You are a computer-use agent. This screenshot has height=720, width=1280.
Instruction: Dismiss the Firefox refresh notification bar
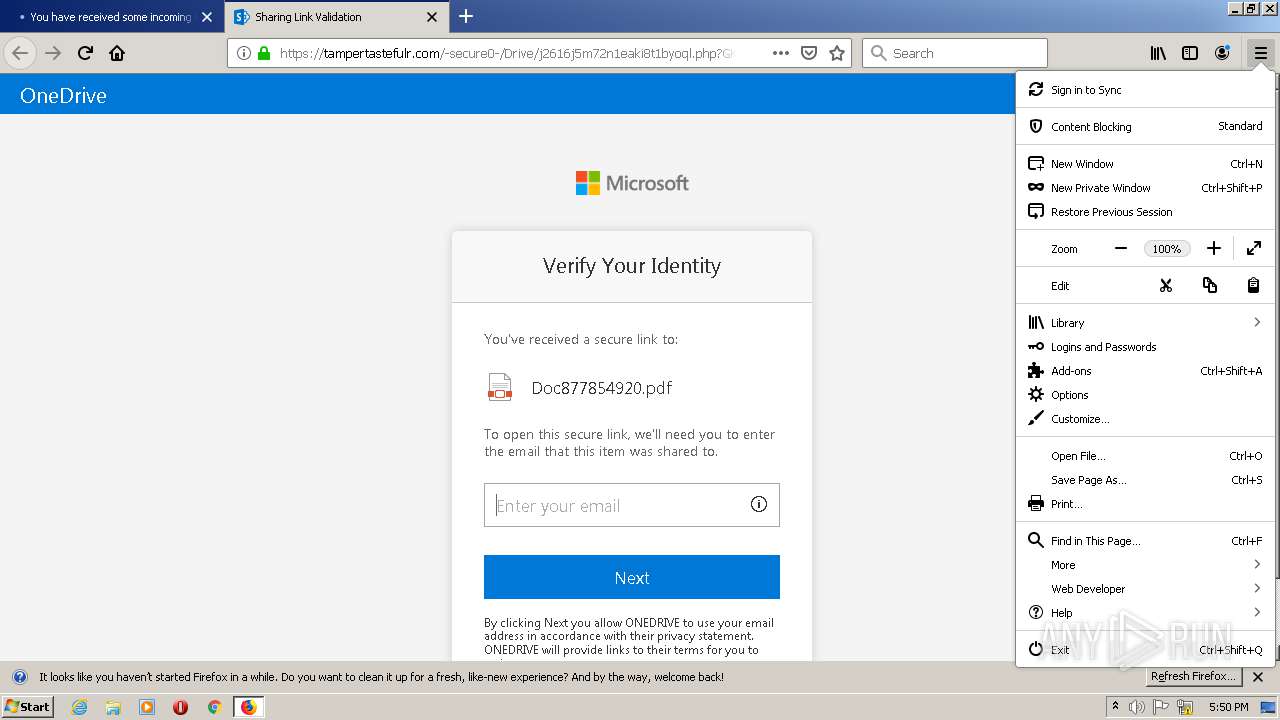pyautogui.click(x=1258, y=677)
